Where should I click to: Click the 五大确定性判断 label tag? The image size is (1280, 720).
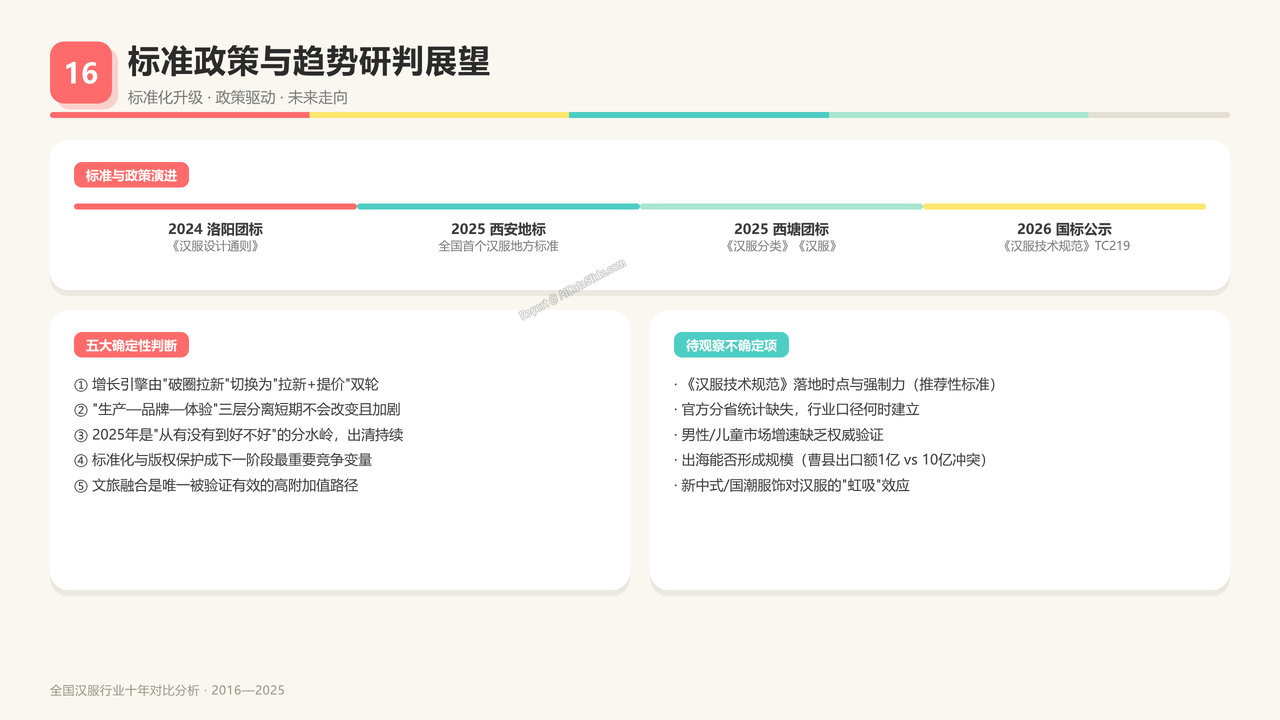131,345
